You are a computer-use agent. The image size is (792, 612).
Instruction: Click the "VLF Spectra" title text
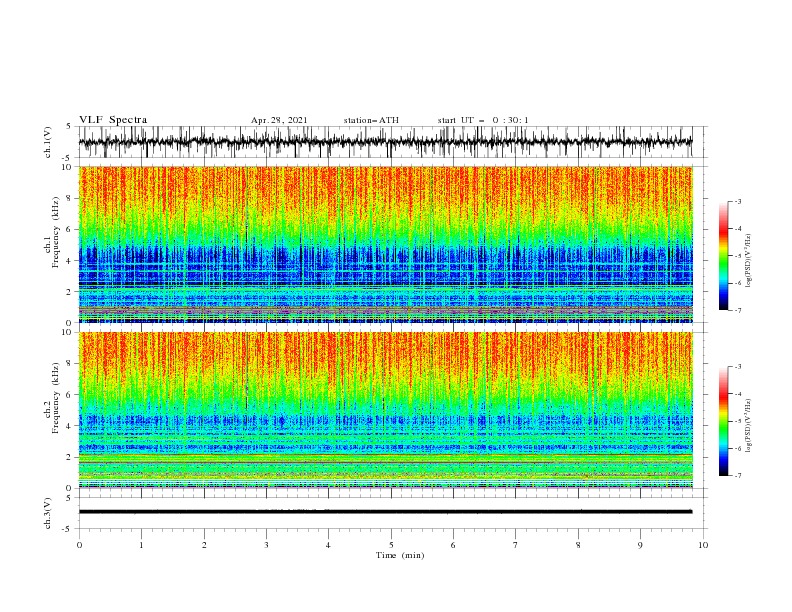[113, 120]
